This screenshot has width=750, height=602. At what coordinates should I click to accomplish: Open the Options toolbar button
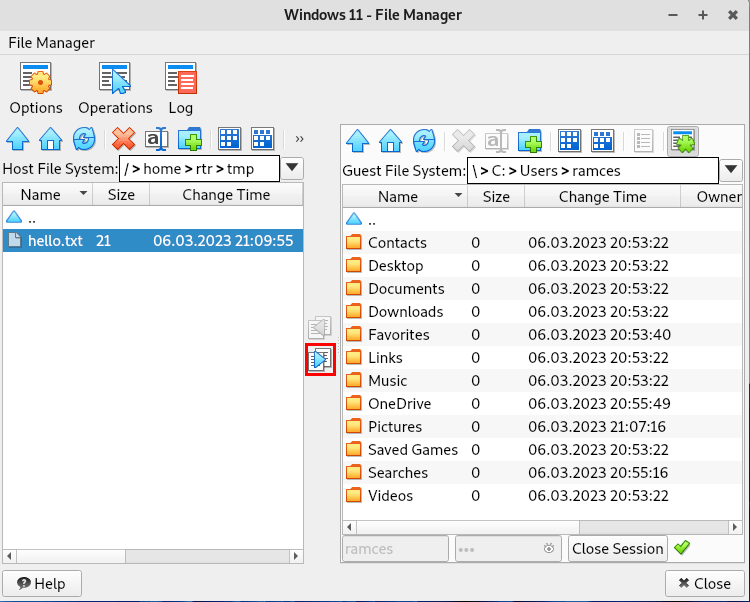point(36,88)
